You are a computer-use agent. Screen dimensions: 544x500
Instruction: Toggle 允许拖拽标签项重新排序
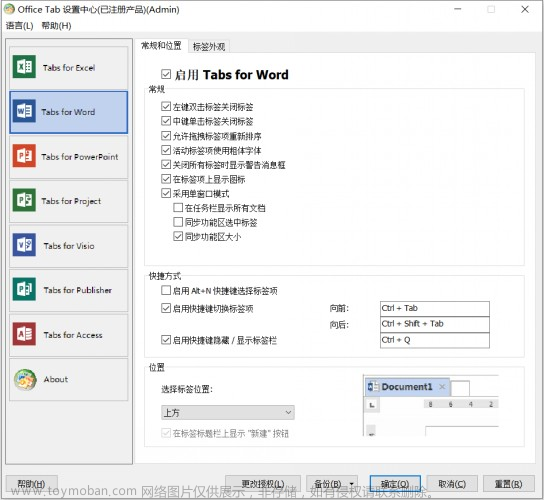[166, 135]
